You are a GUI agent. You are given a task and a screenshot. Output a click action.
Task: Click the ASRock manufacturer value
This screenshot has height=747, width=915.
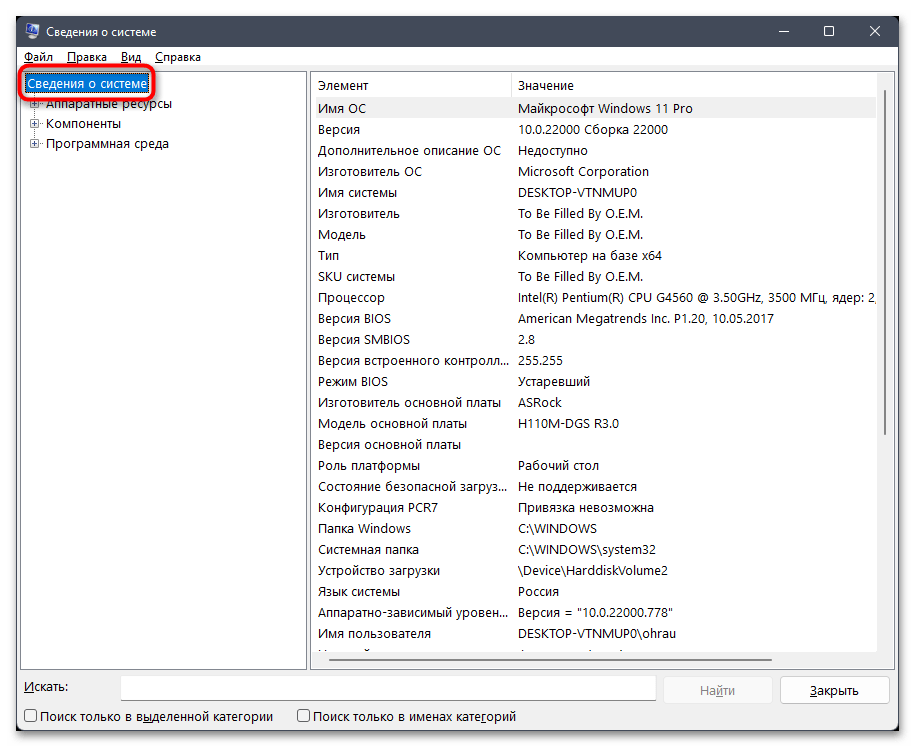(540, 403)
